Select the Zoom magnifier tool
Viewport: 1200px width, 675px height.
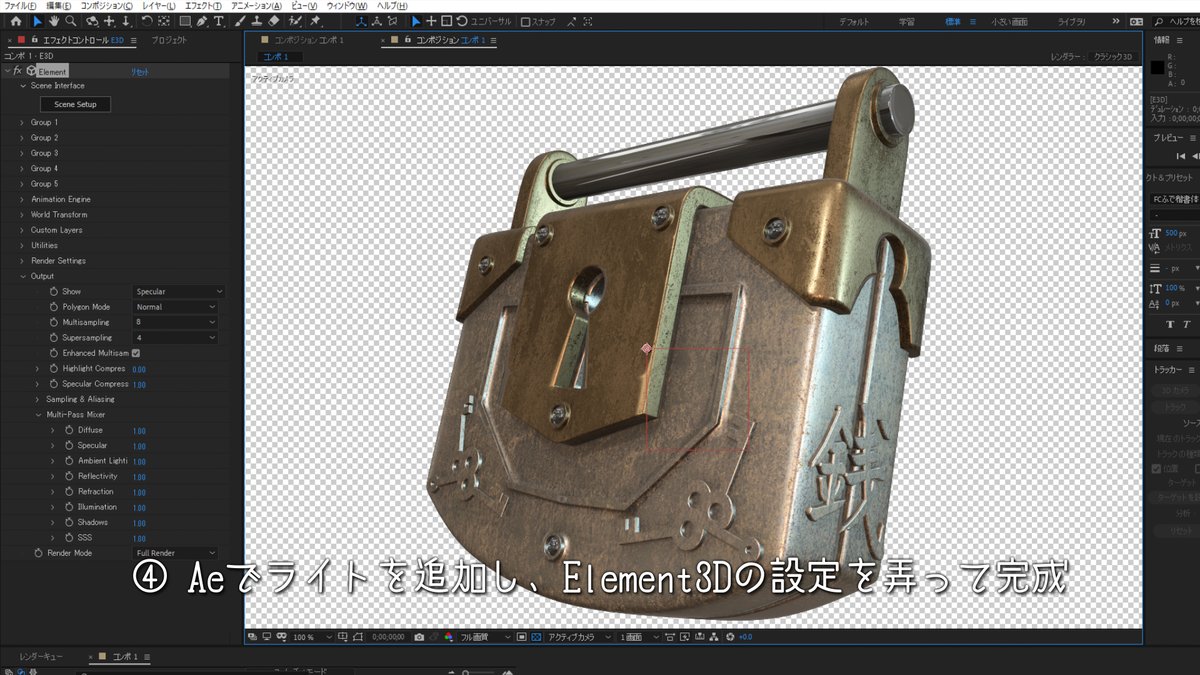(71, 20)
